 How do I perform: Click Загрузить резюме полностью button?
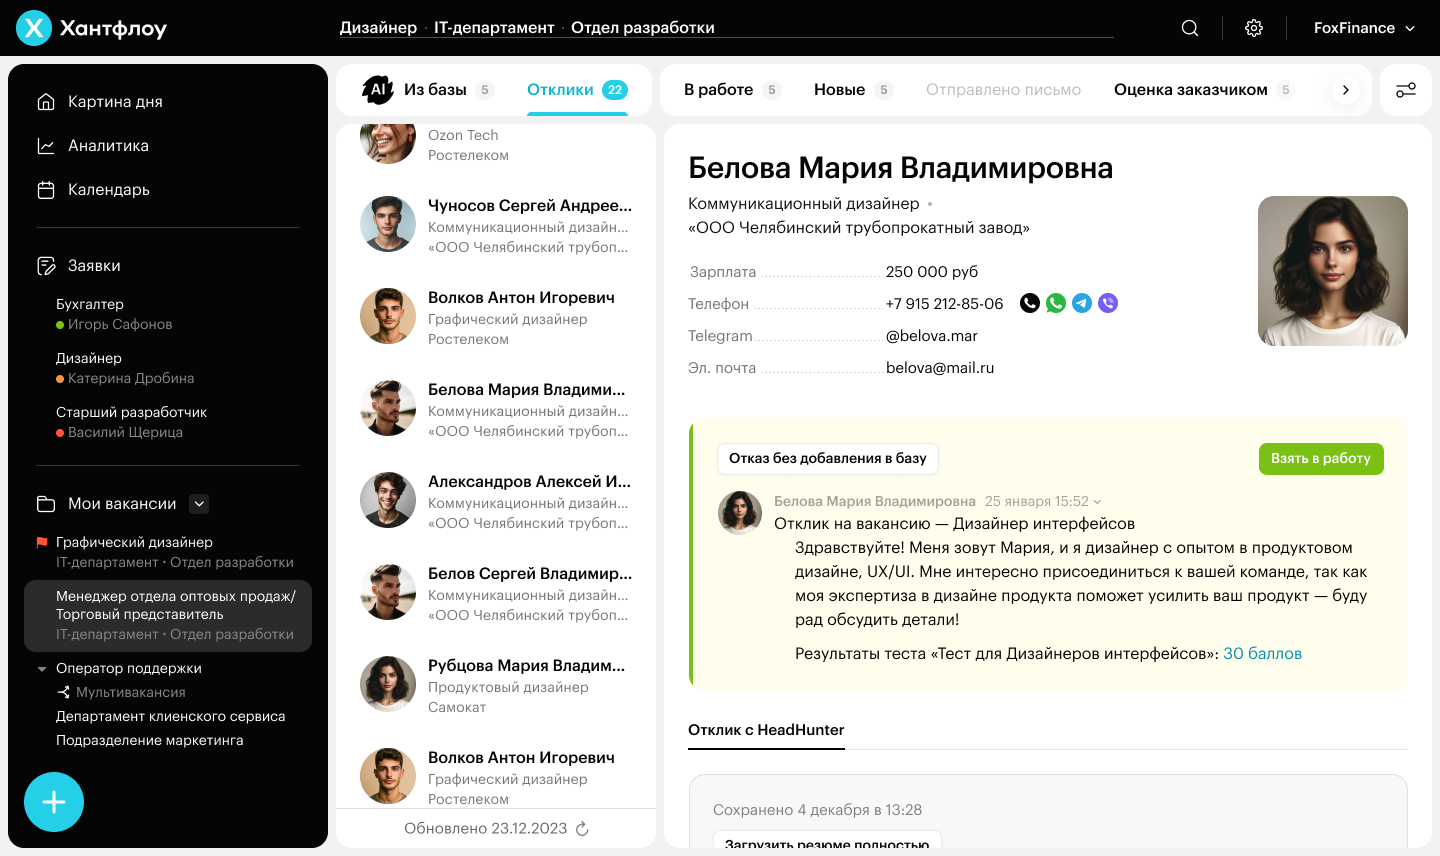pyautogui.click(x=827, y=841)
